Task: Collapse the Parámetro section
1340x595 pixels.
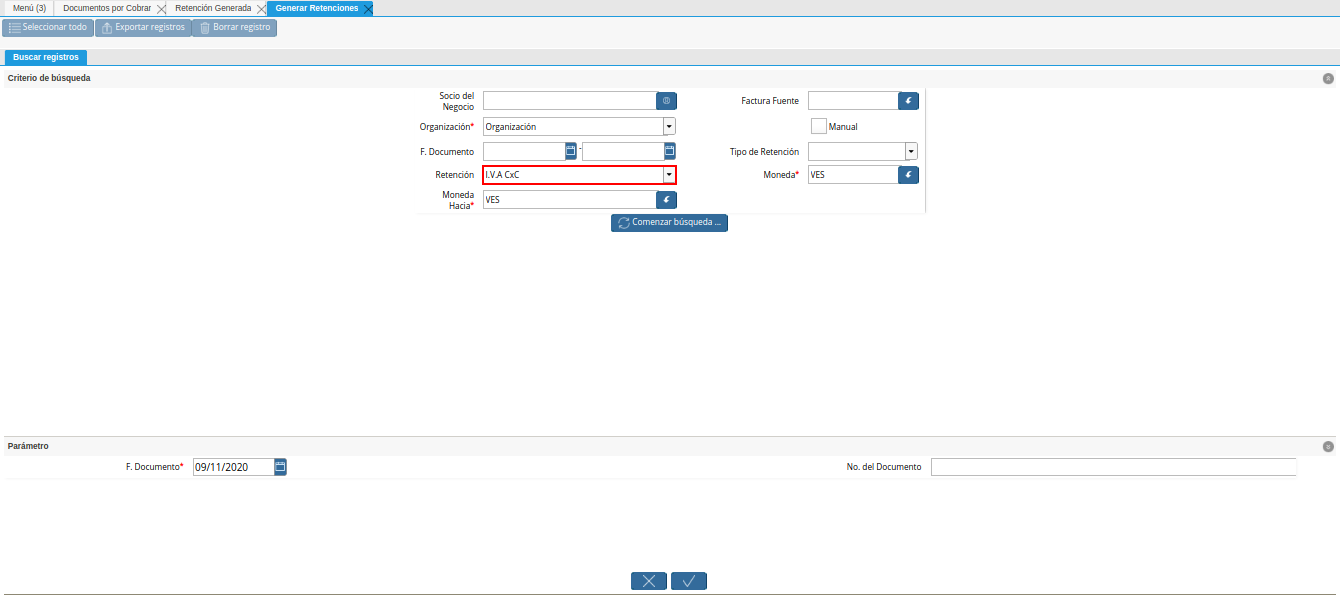Action: [1328, 447]
